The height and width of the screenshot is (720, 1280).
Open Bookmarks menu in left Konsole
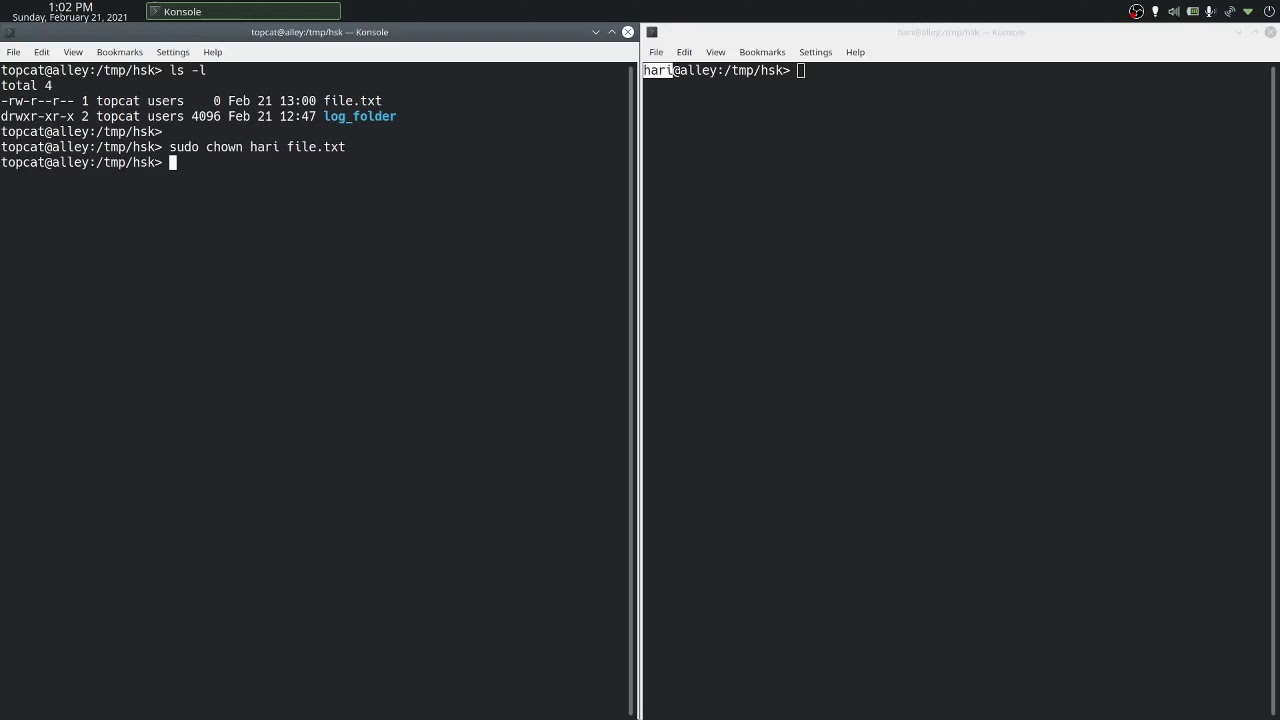pyautogui.click(x=120, y=52)
